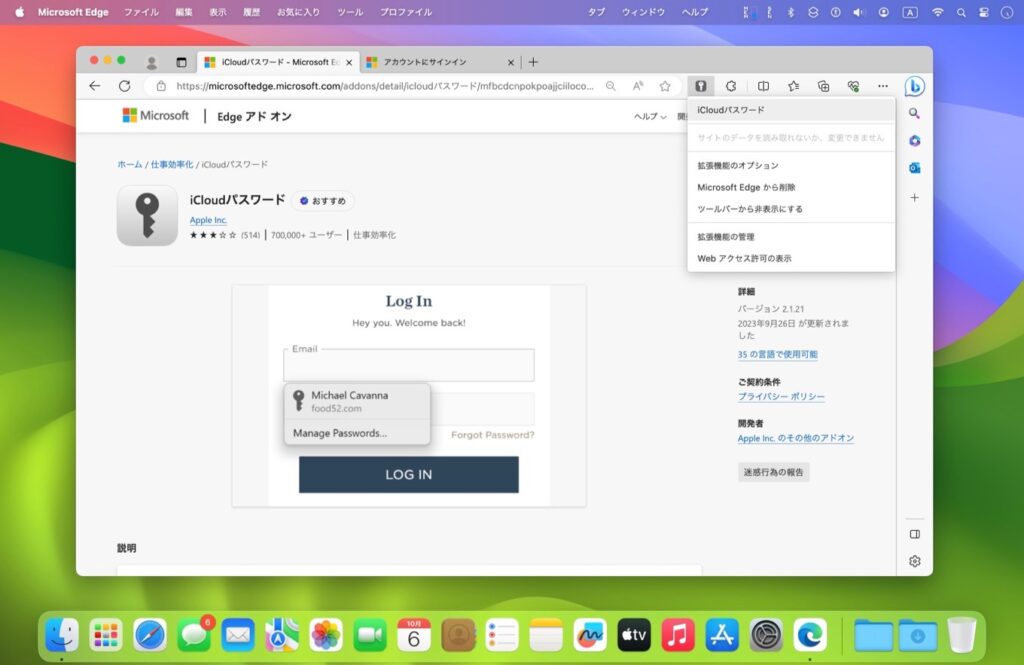Click the sidebar search icon
Screen dimensions: 1024x665
click(914, 114)
